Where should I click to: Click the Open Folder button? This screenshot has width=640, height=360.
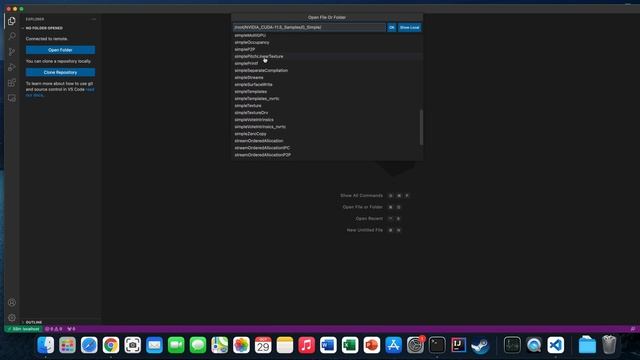pyautogui.click(x=60, y=50)
